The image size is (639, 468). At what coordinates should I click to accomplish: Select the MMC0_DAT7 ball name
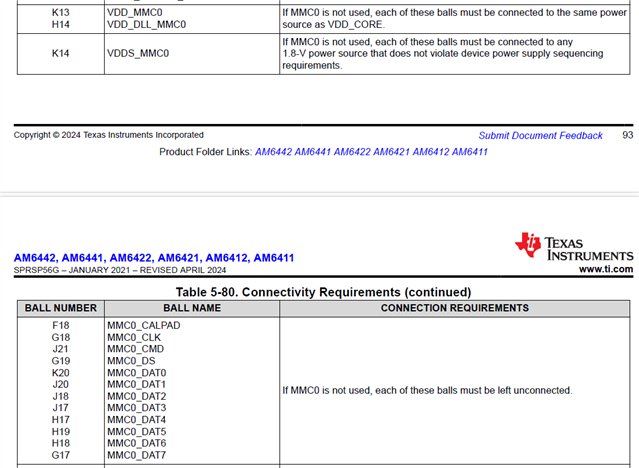[x=137, y=455]
